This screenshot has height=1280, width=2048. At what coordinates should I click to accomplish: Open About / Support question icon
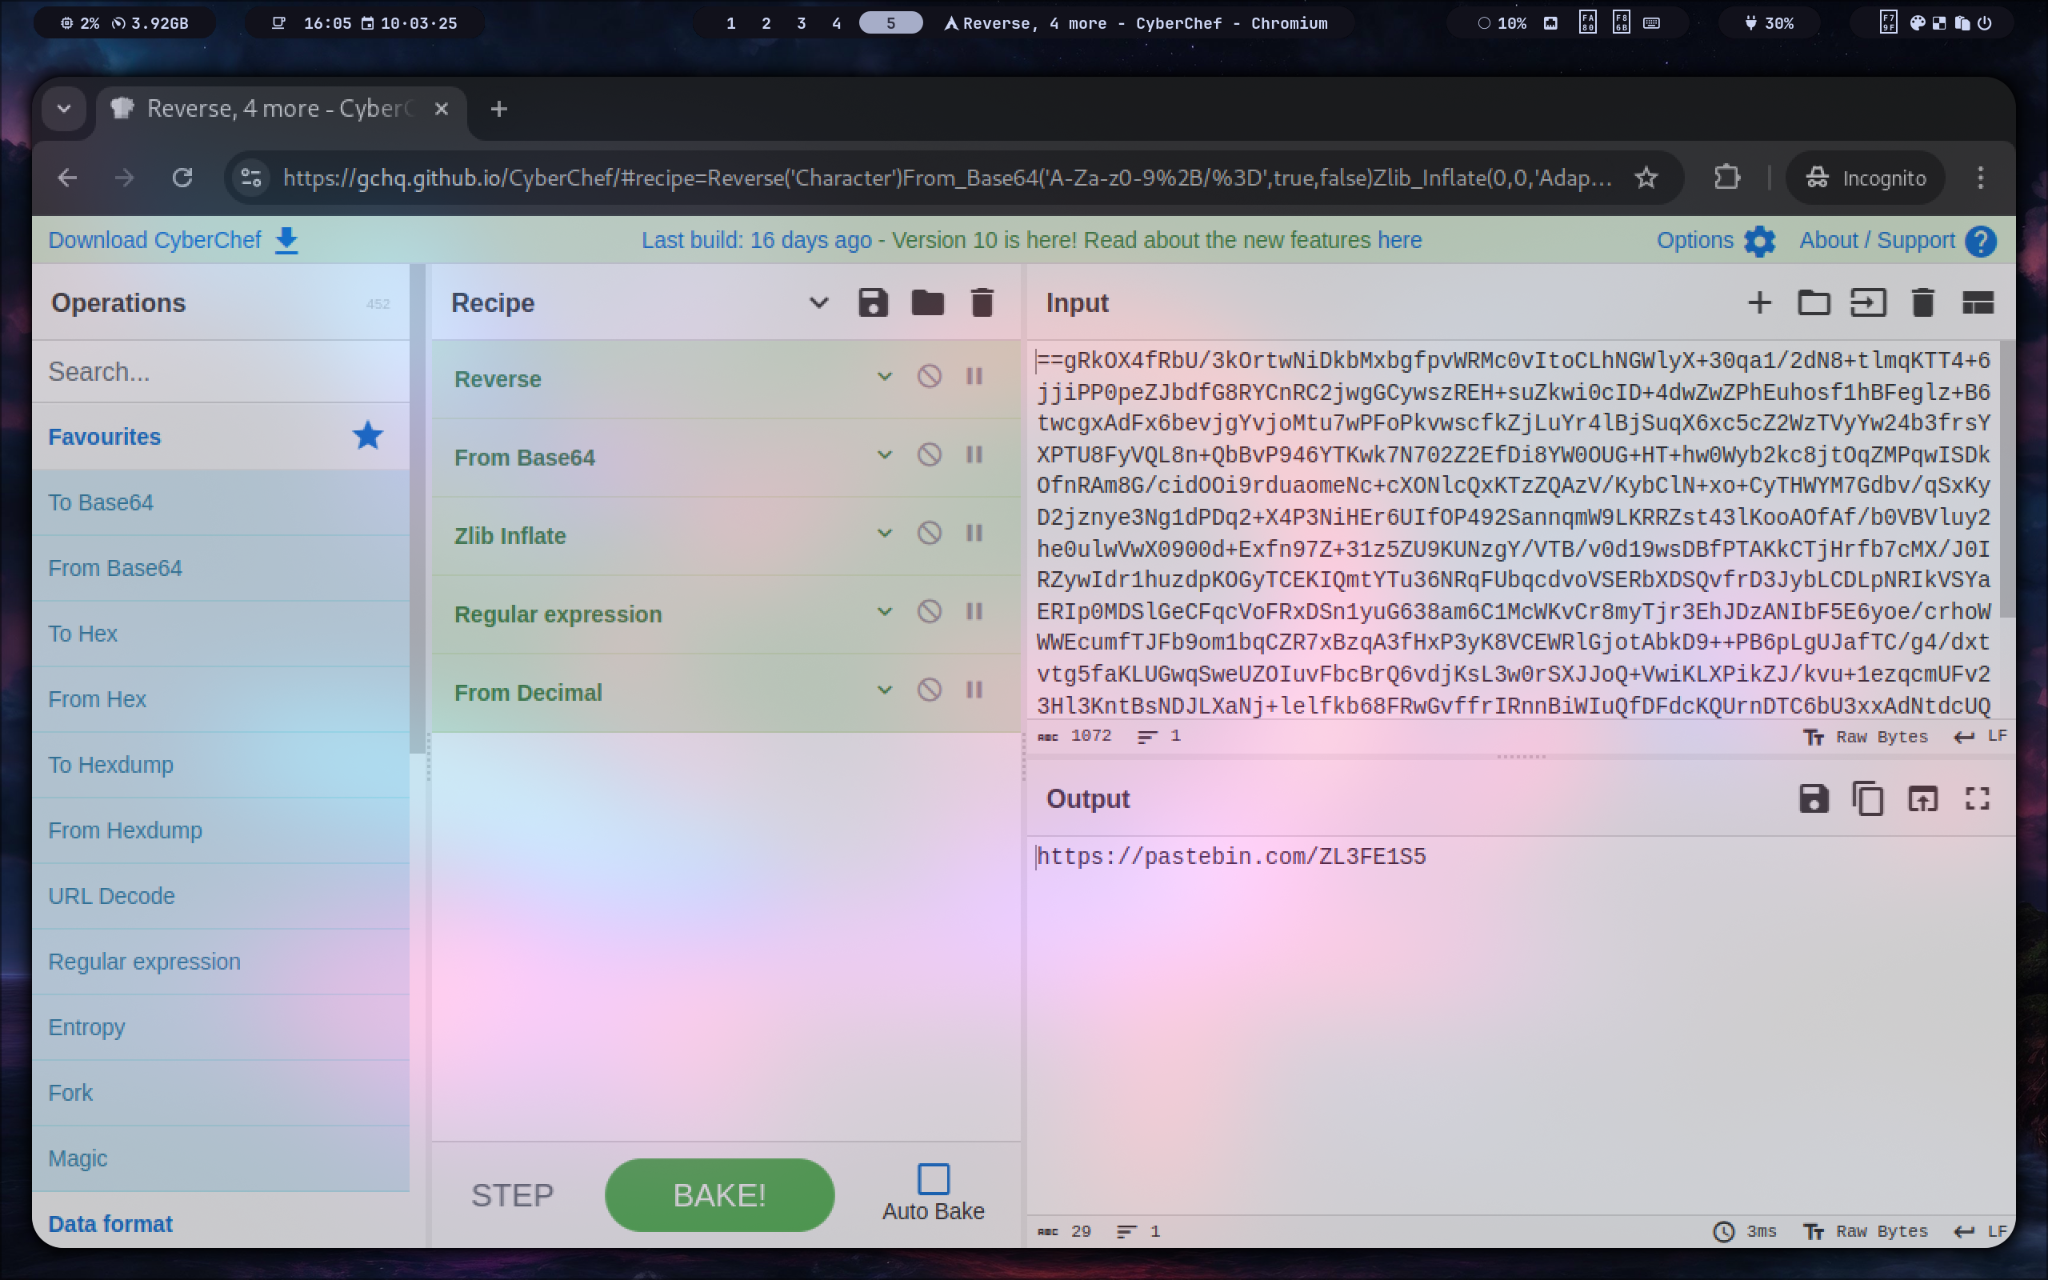point(1980,241)
